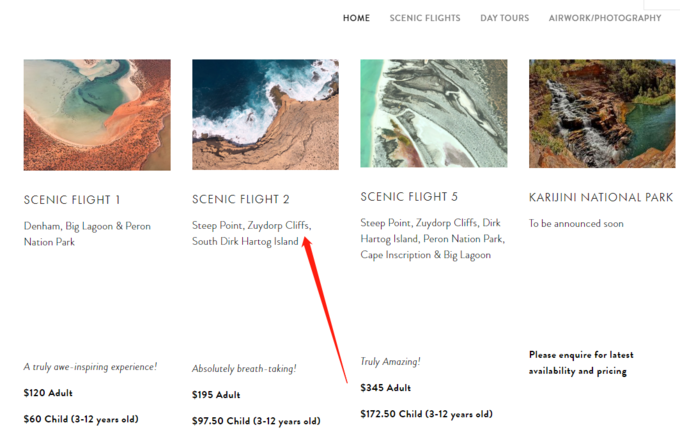Click the SCENIC FLIGHT 1 heading
Screen dimensions: 680x439
click(72, 200)
